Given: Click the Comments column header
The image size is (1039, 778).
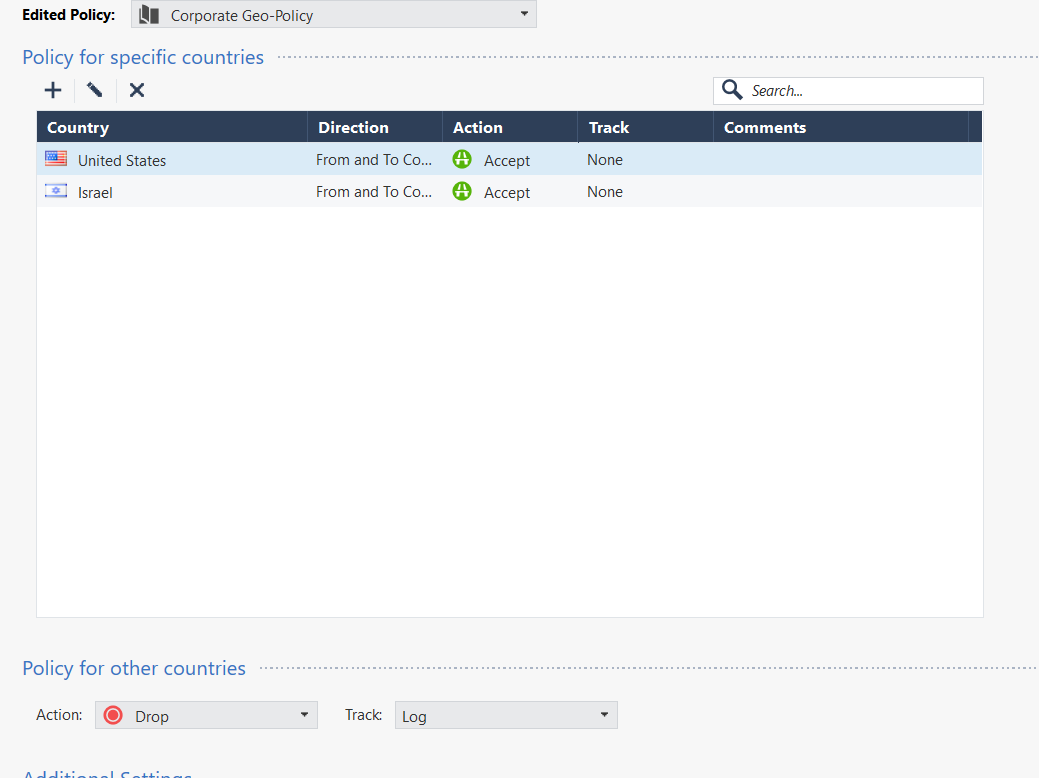Looking at the screenshot, I should pyautogui.click(x=840, y=127).
